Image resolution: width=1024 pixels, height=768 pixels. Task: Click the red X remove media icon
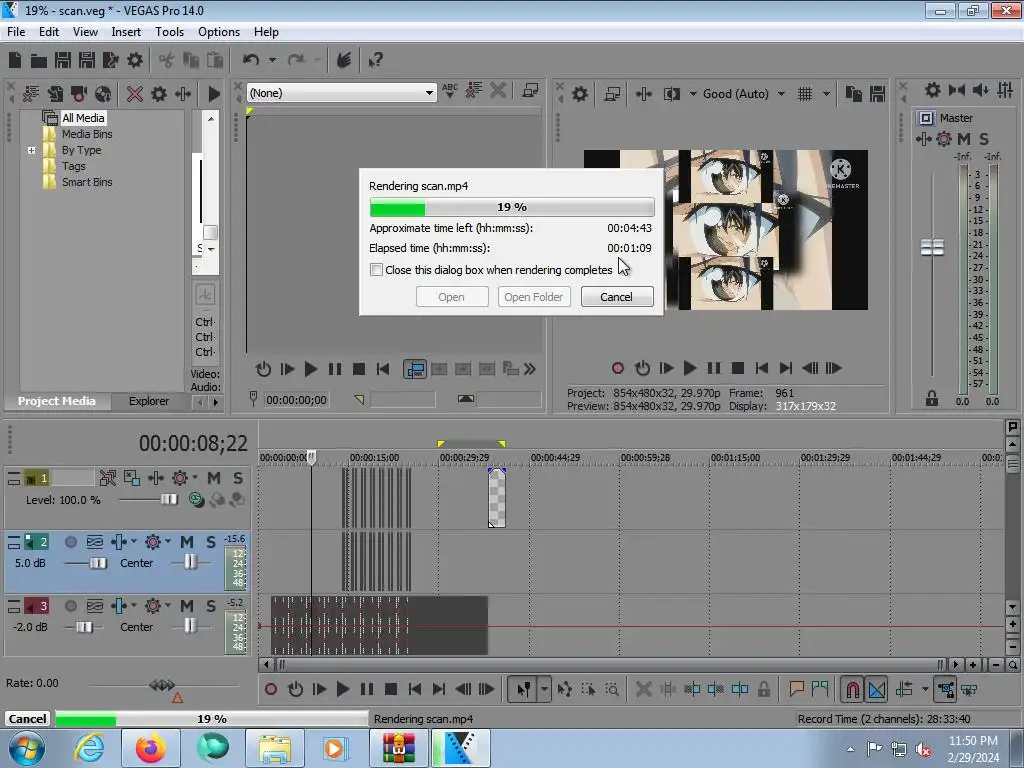click(x=135, y=94)
